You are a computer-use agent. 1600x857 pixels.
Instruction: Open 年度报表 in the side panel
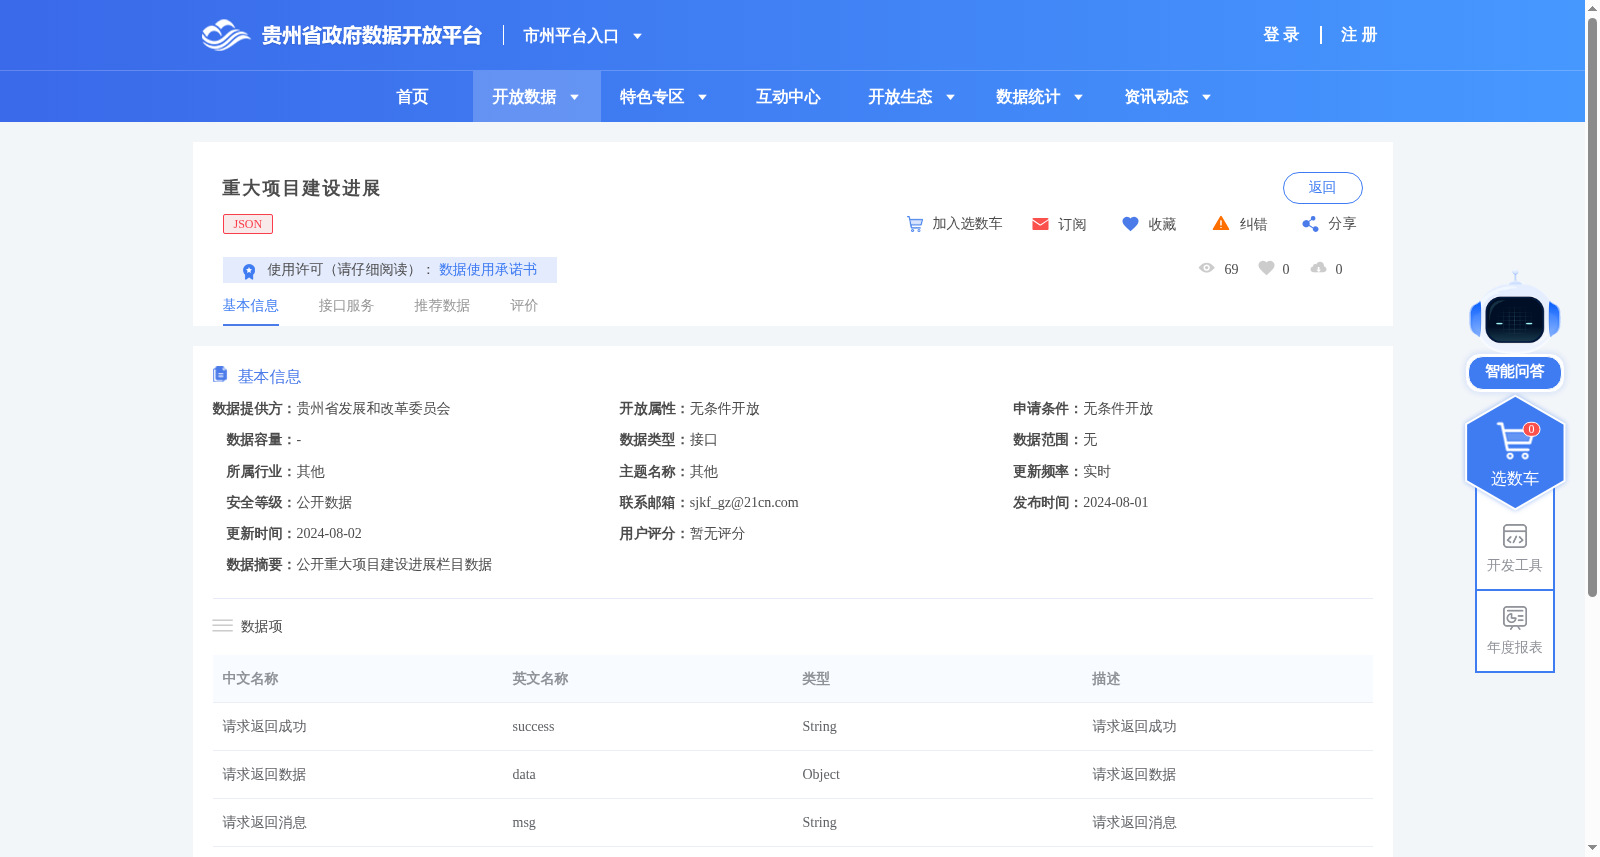tap(1515, 631)
